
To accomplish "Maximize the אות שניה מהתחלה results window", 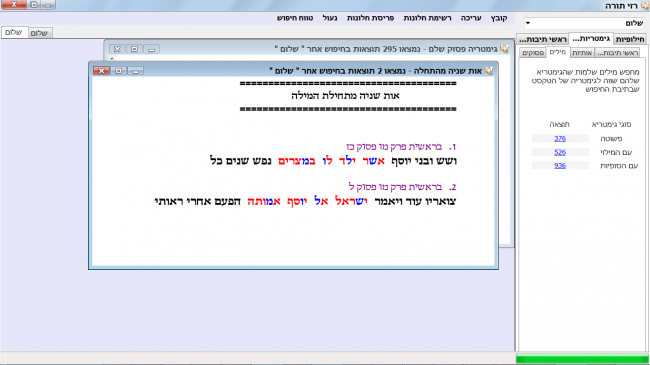I will coord(119,71).
